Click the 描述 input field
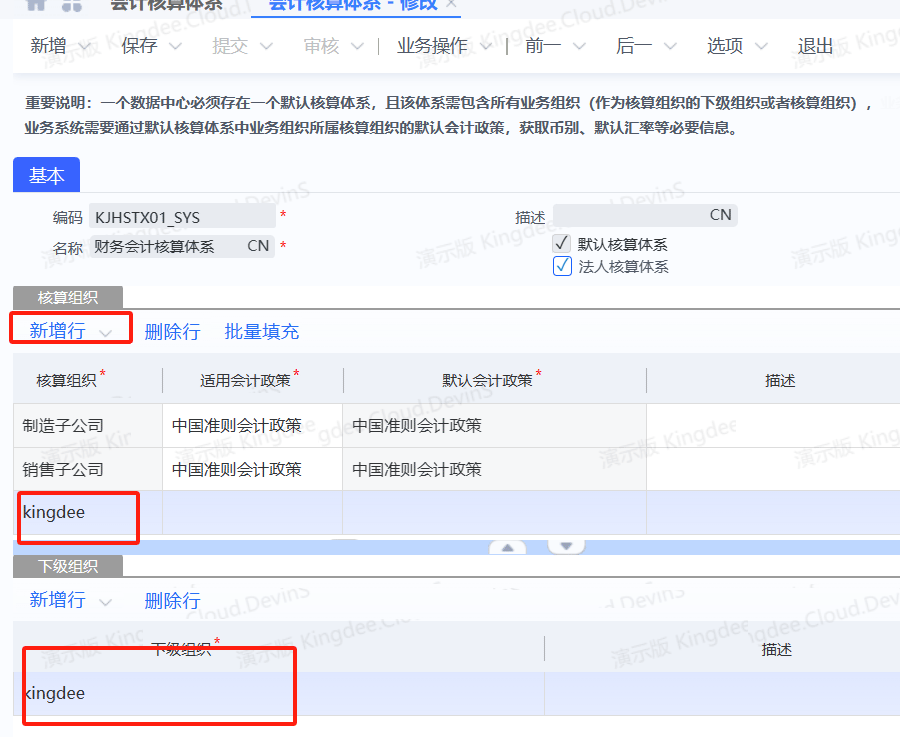The image size is (900, 737). [645, 215]
